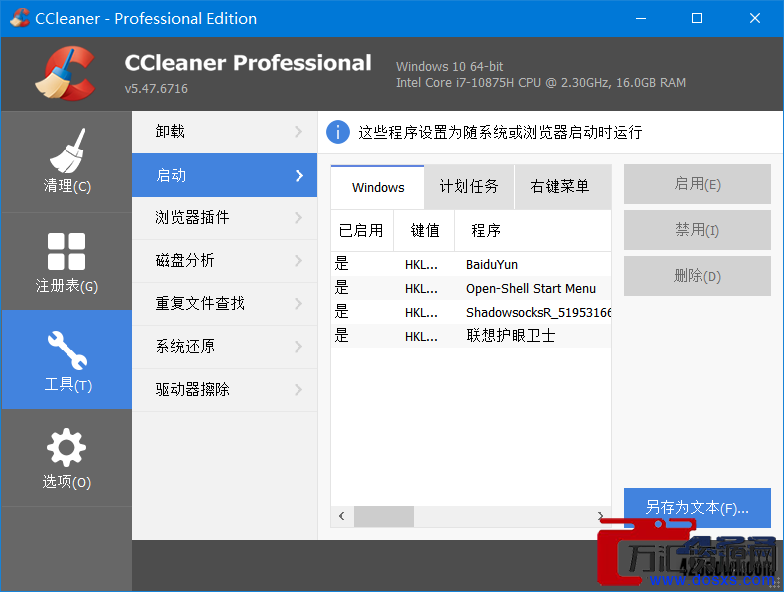Sort by the 已启用 column header

362,230
